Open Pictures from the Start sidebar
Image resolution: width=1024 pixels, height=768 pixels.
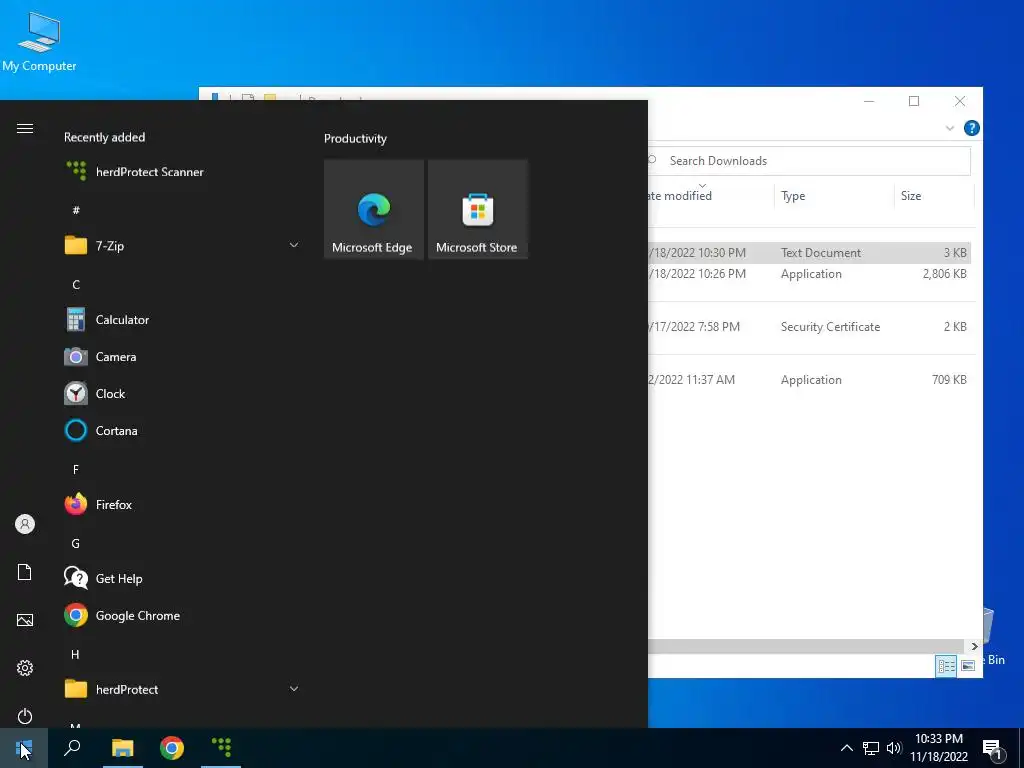(x=25, y=620)
